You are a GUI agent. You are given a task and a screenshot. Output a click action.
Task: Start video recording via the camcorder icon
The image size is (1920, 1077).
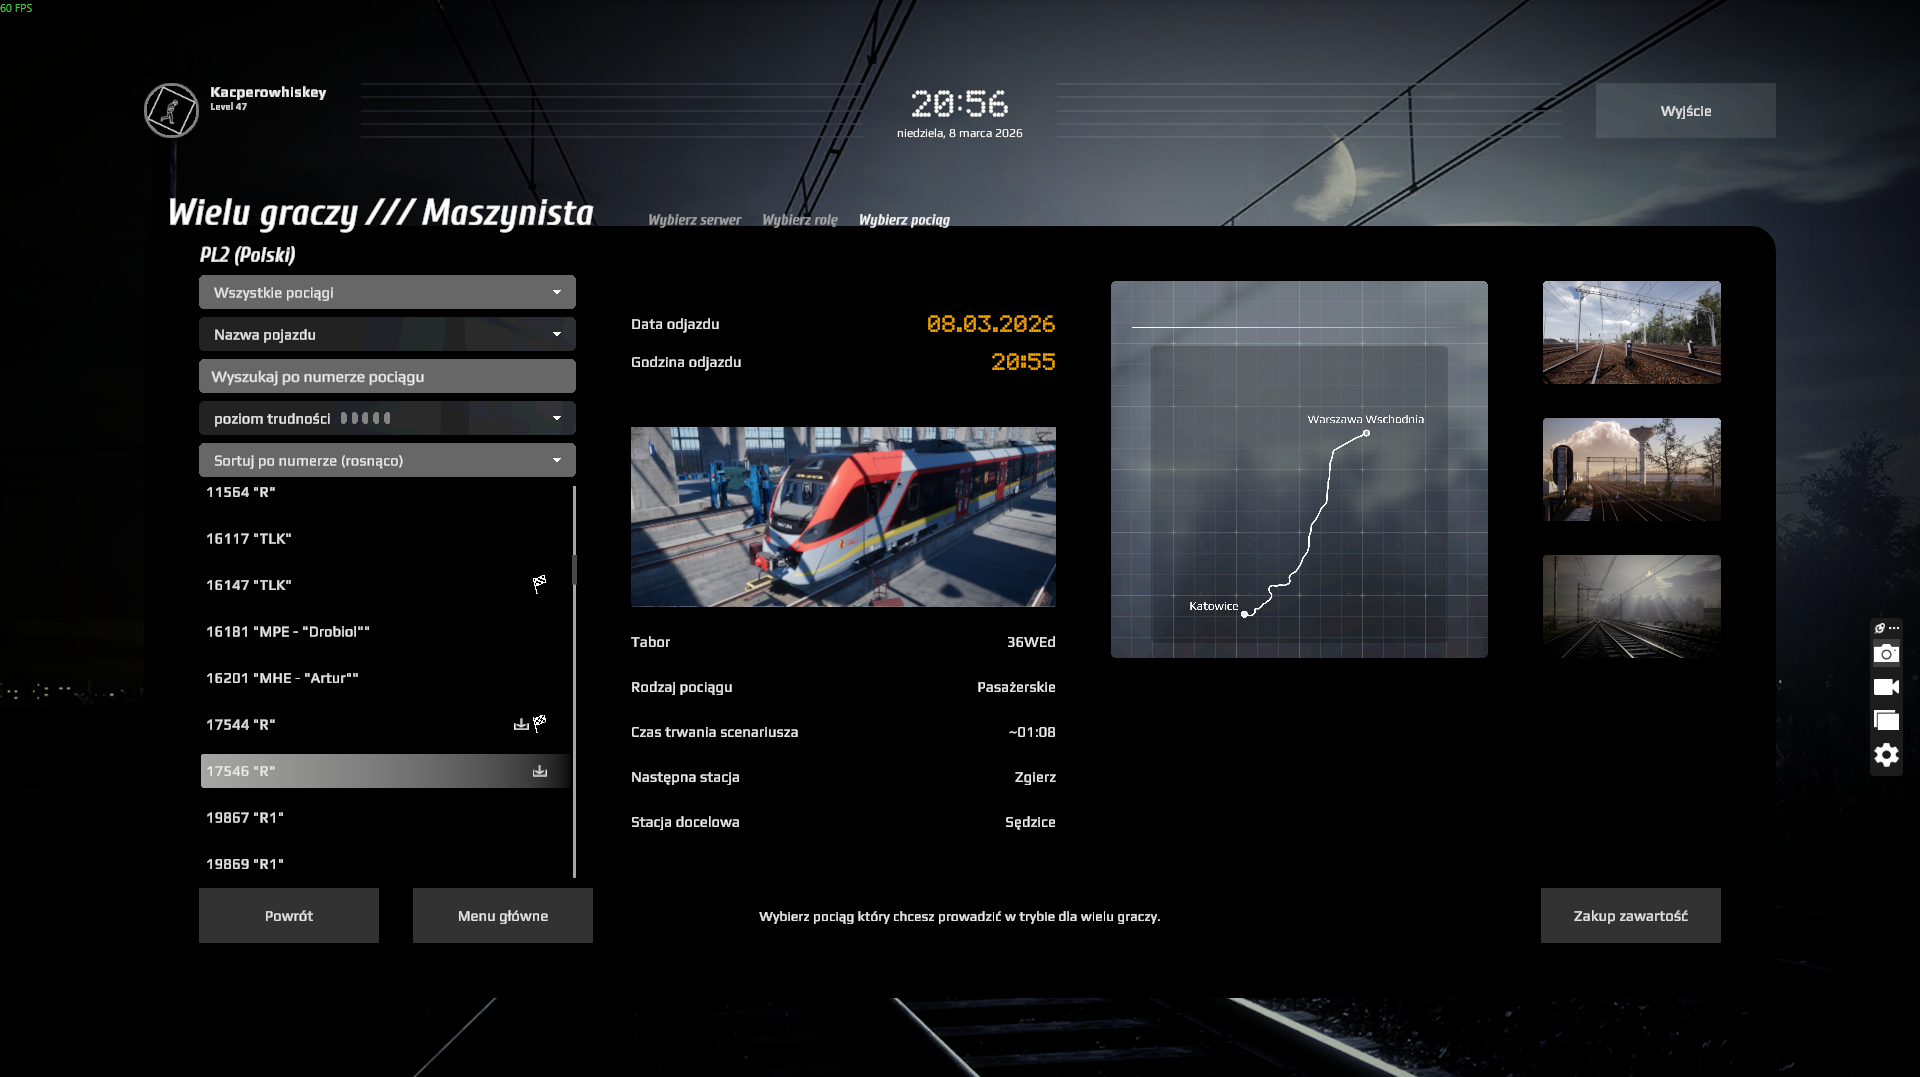1886,687
